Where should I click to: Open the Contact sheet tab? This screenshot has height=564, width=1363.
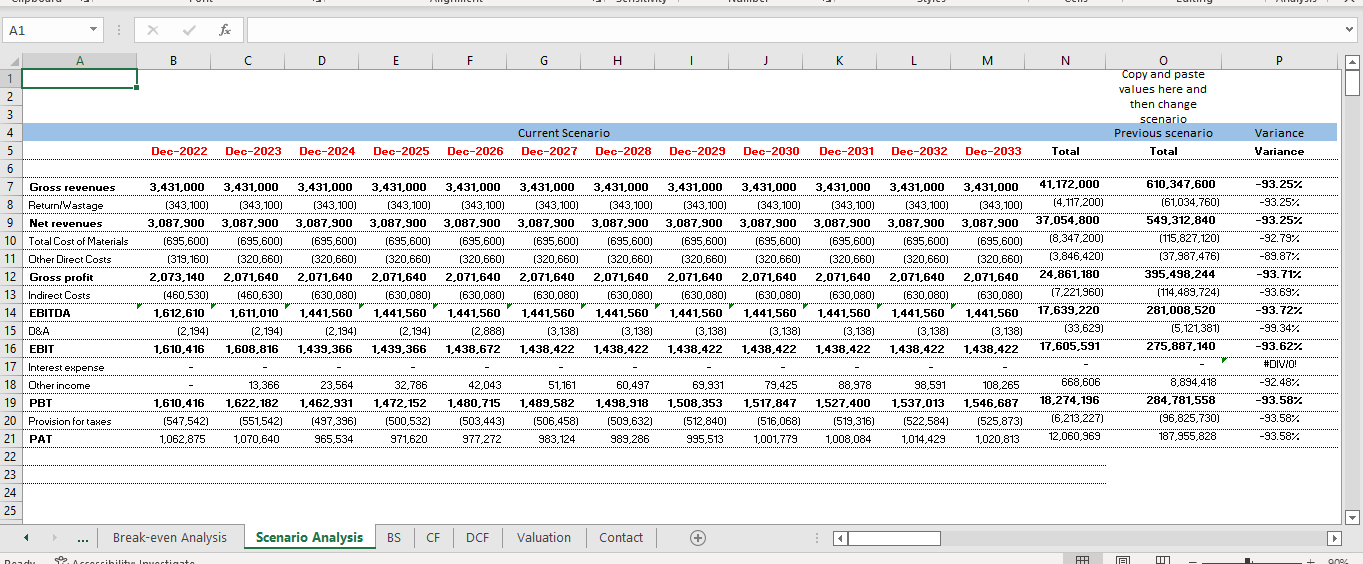click(x=621, y=538)
